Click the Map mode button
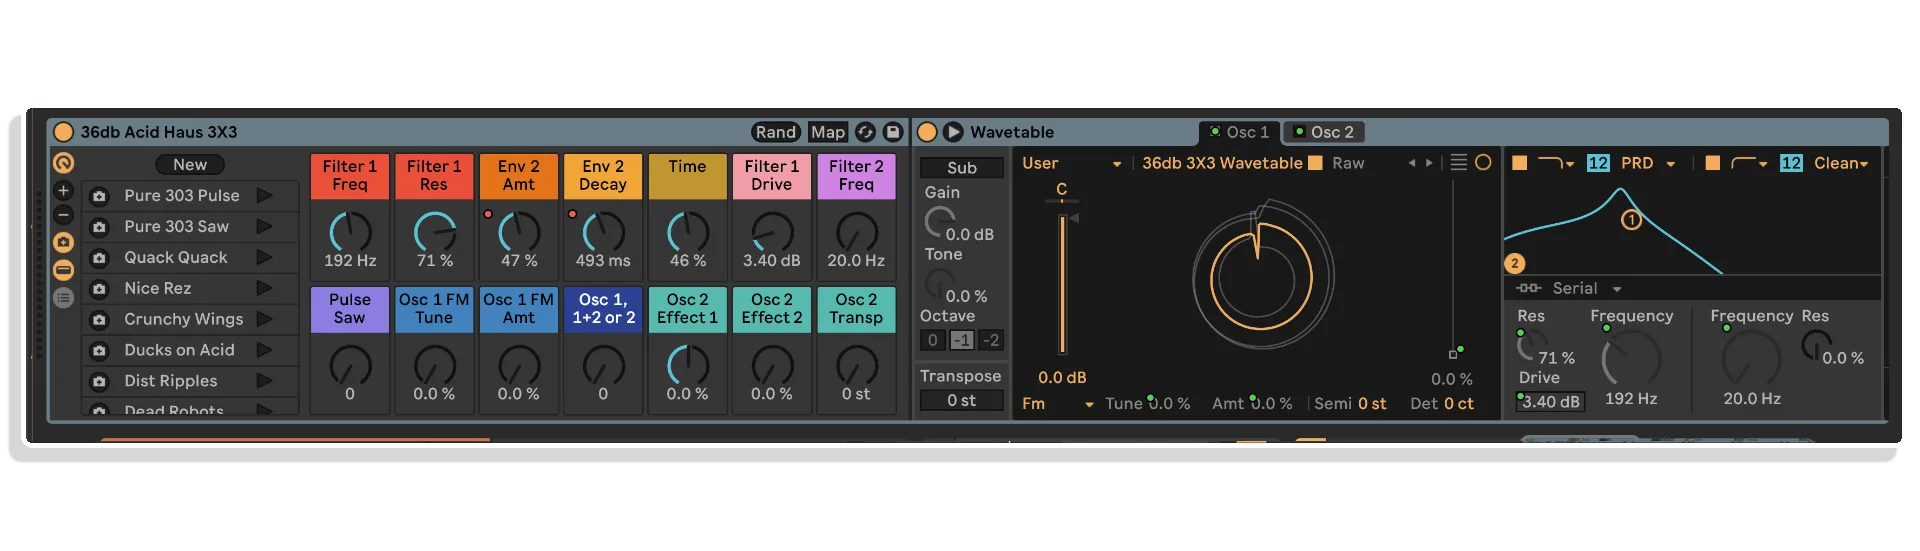The image size is (1920, 551). [828, 132]
